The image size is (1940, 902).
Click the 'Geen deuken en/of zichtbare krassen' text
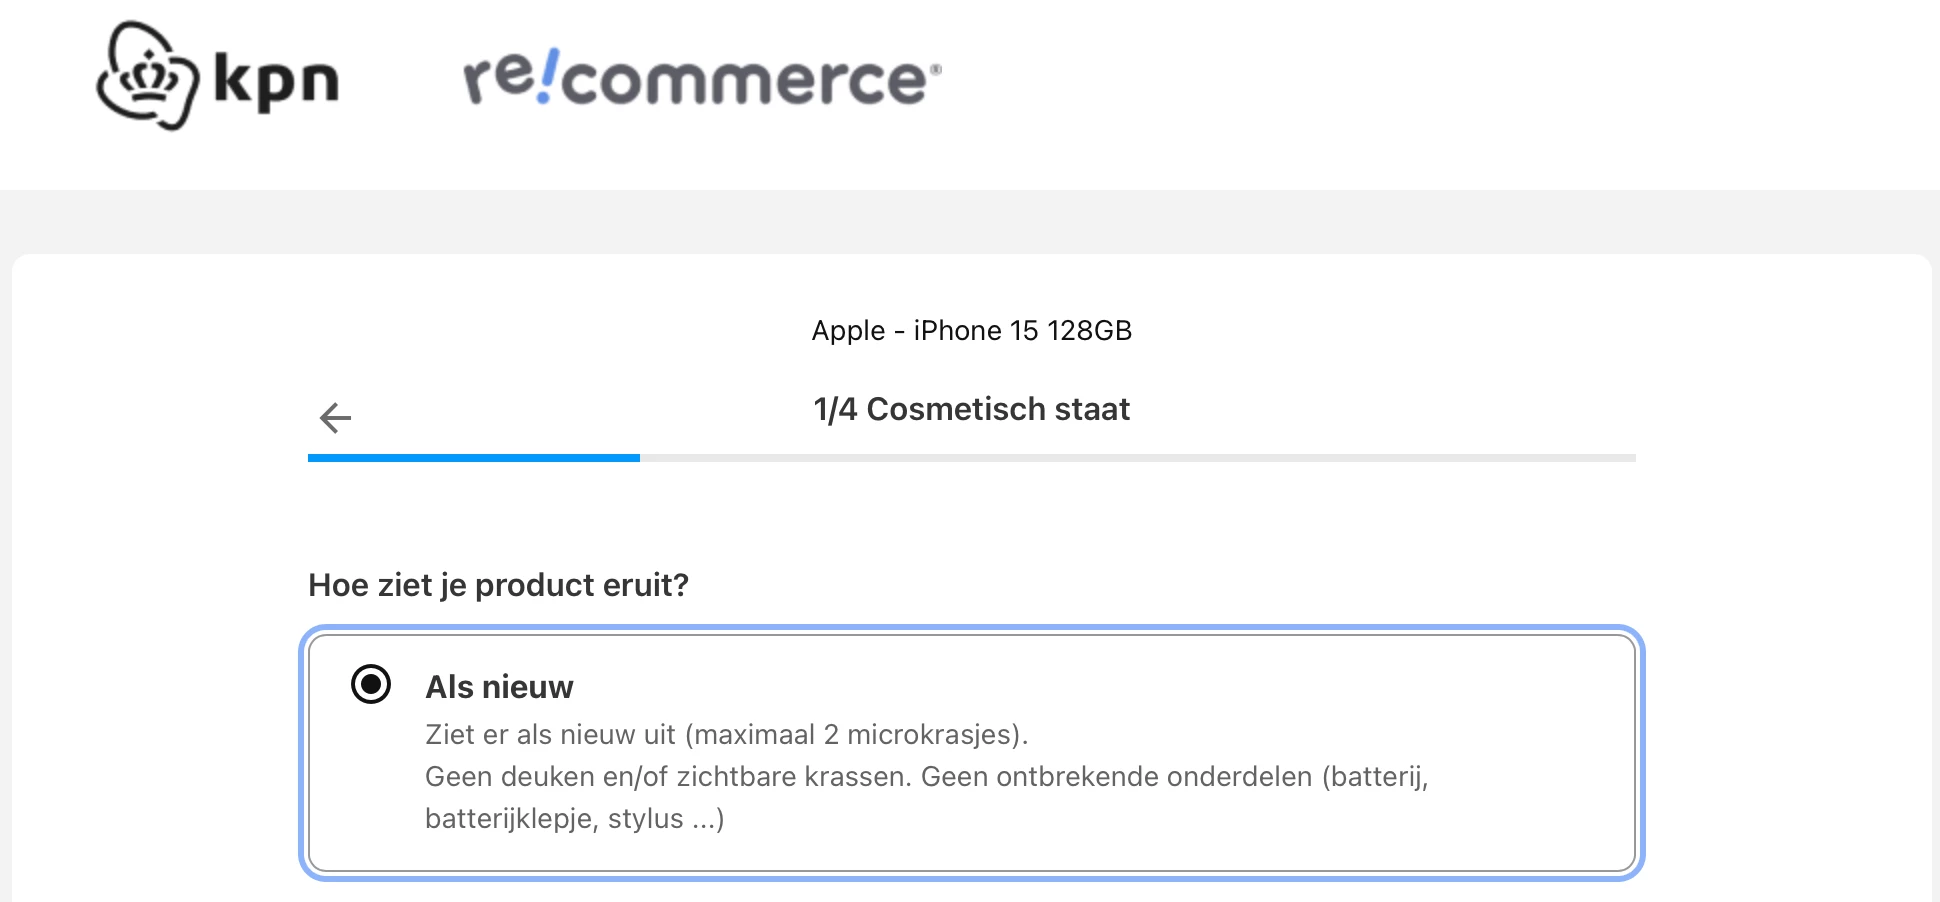667,777
